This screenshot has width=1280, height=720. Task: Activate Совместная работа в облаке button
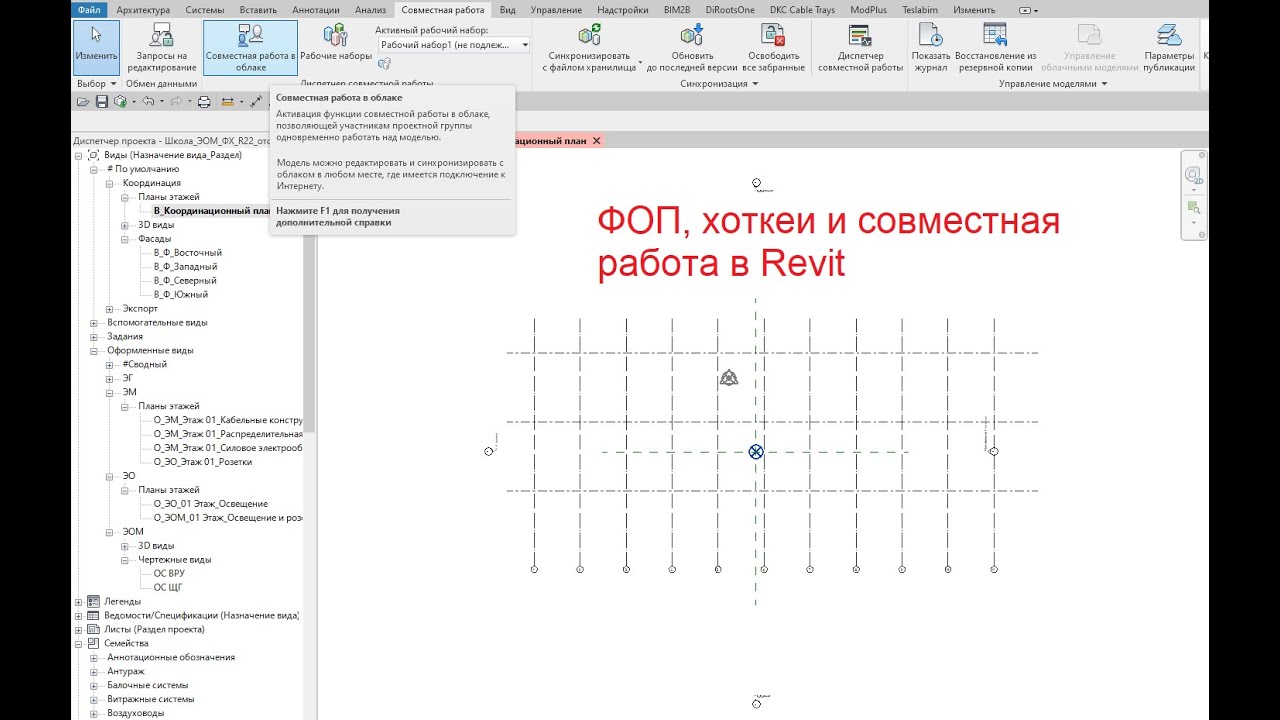[251, 47]
